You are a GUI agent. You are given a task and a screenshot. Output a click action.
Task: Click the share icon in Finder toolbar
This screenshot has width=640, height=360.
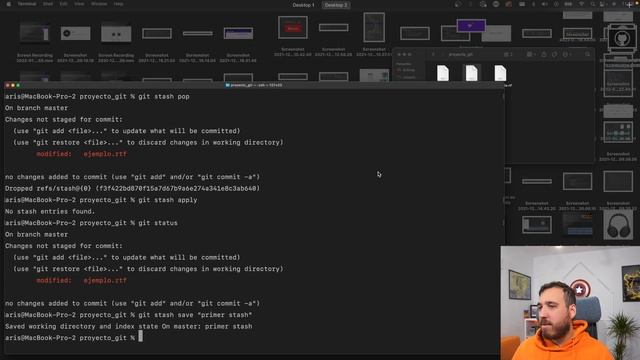pyautogui.click(x=544, y=54)
